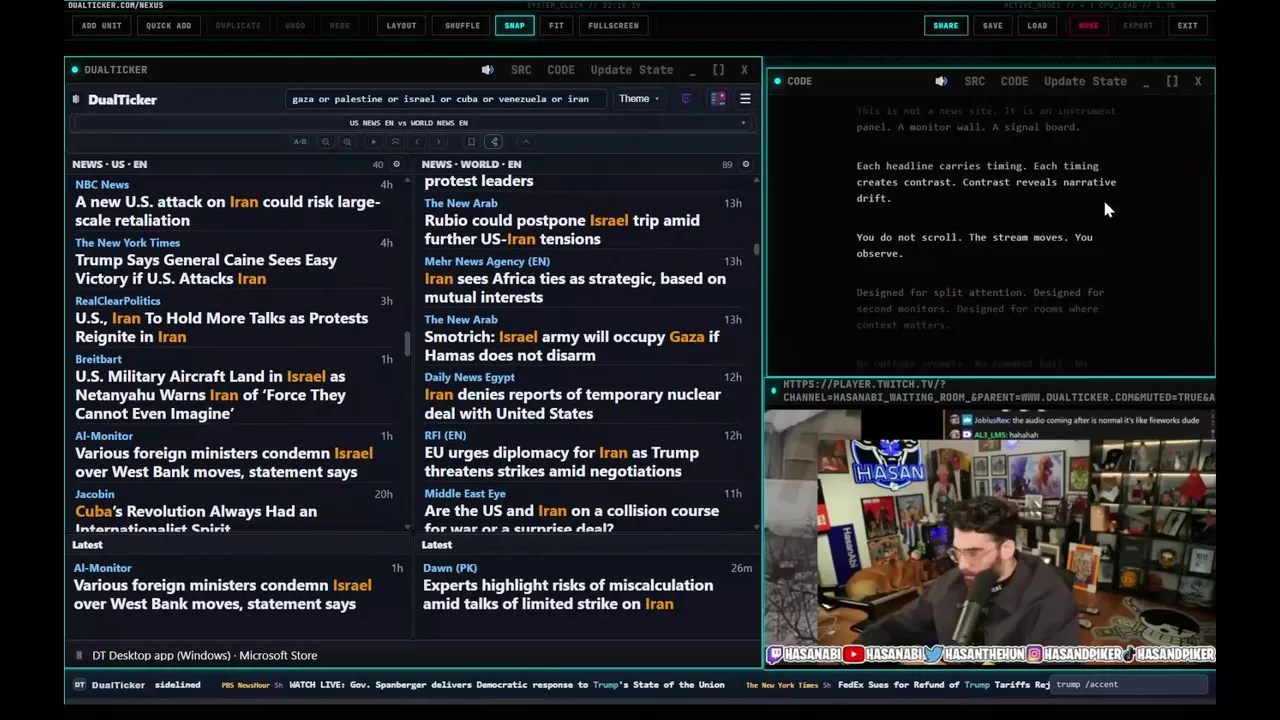This screenshot has height=720, width=1280.
Task: Click the A-B compare icon
Action: tap(300, 142)
